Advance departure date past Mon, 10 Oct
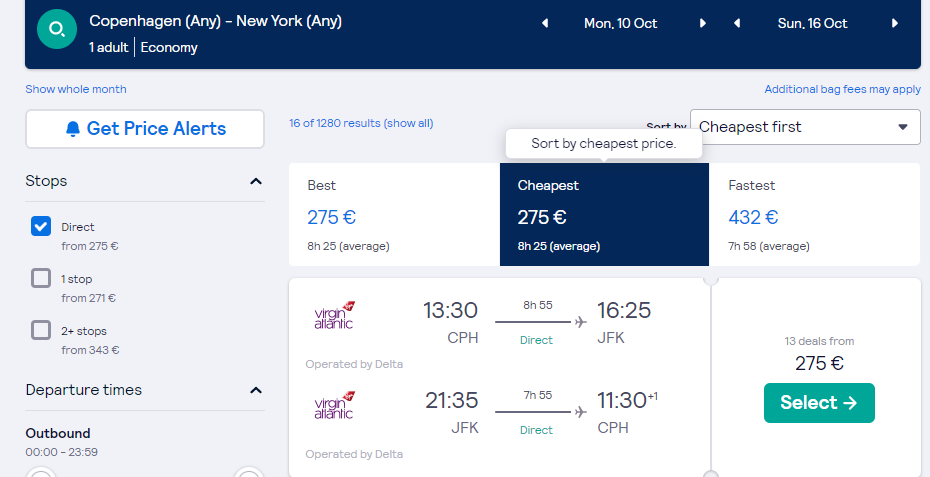Image resolution: width=930 pixels, height=477 pixels. click(703, 23)
